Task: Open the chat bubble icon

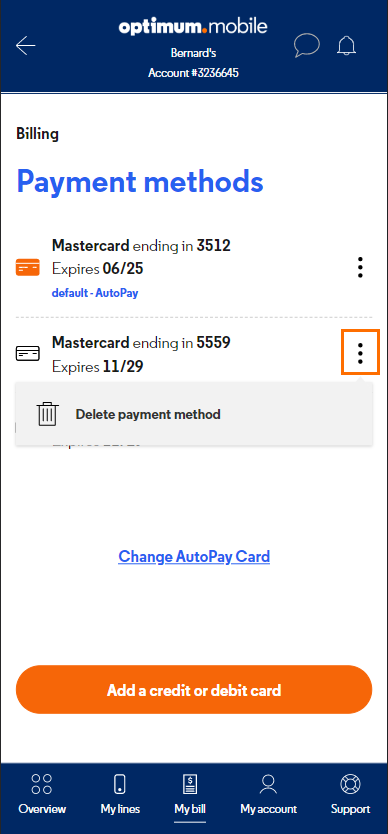Action: pyautogui.click(x=307, y=46)
